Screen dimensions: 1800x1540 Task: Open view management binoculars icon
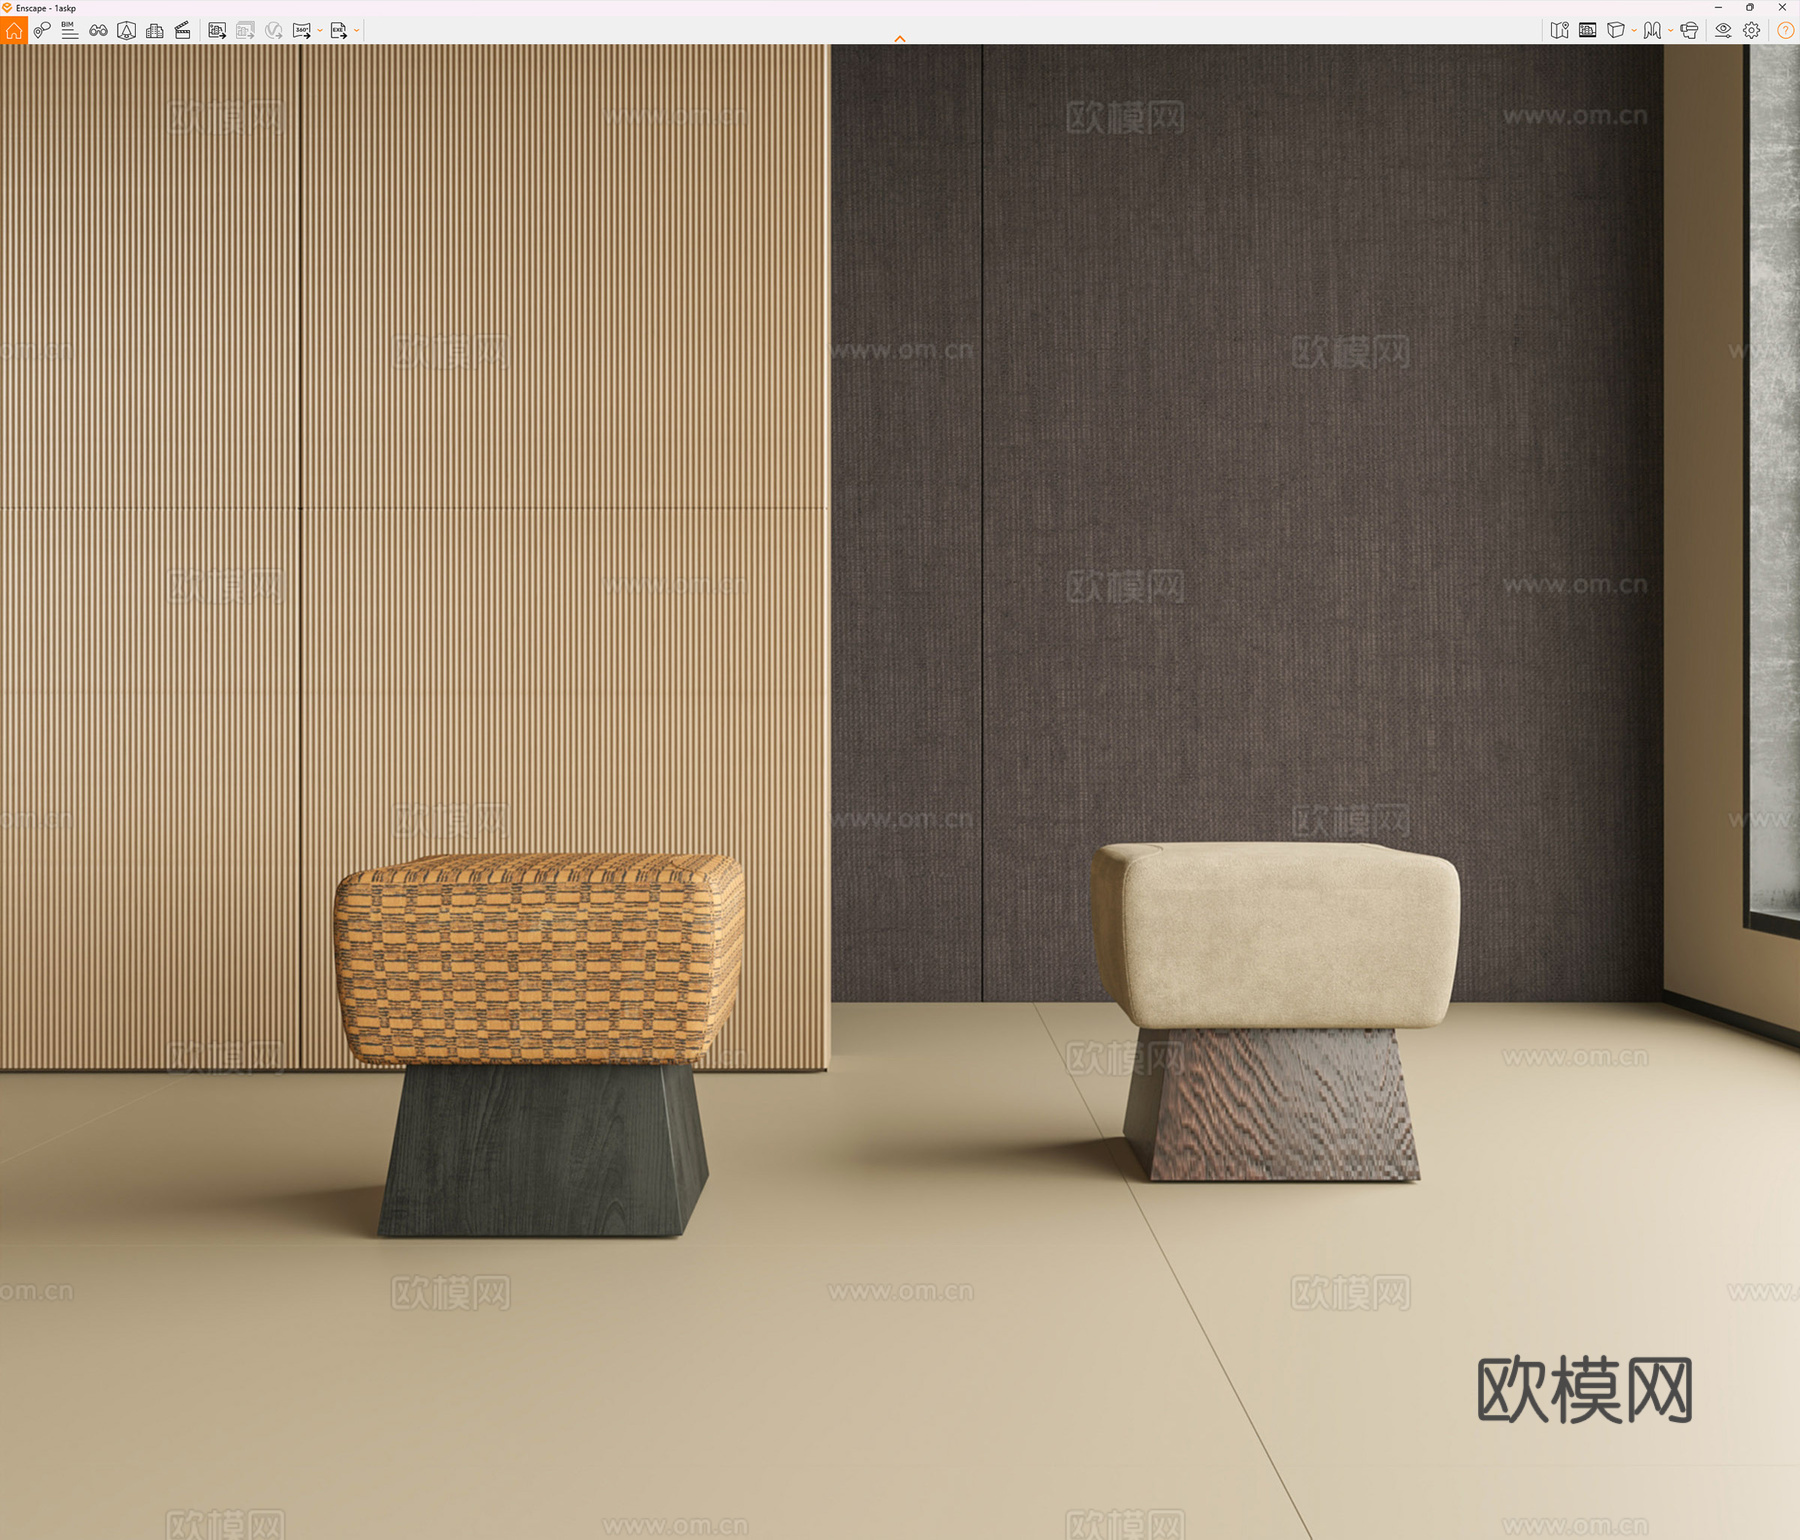coord(98,30)
